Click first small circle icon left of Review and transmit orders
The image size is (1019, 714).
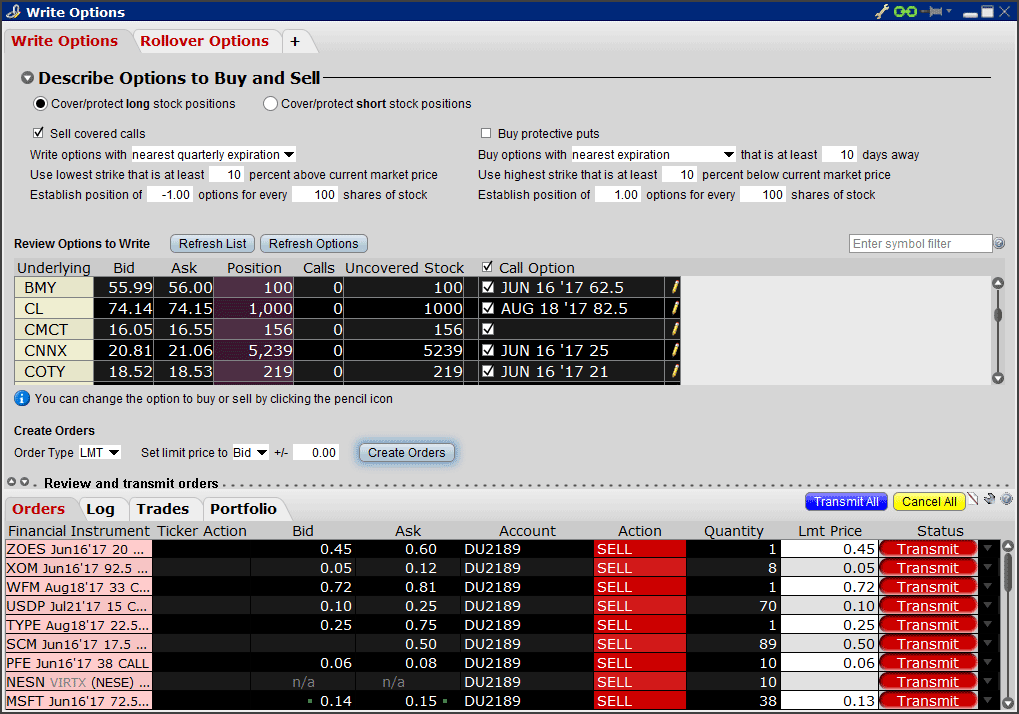(x=11, y=482)
